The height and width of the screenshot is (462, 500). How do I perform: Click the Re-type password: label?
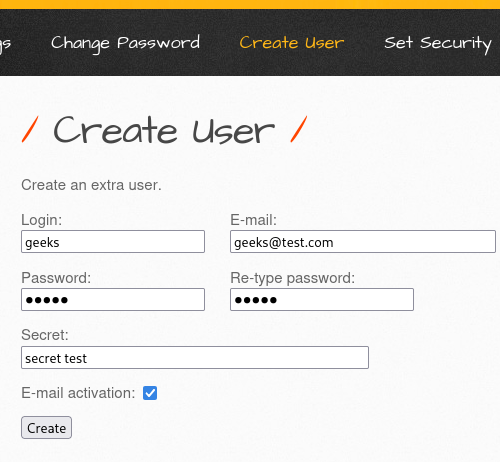click(x=293, y=278)
